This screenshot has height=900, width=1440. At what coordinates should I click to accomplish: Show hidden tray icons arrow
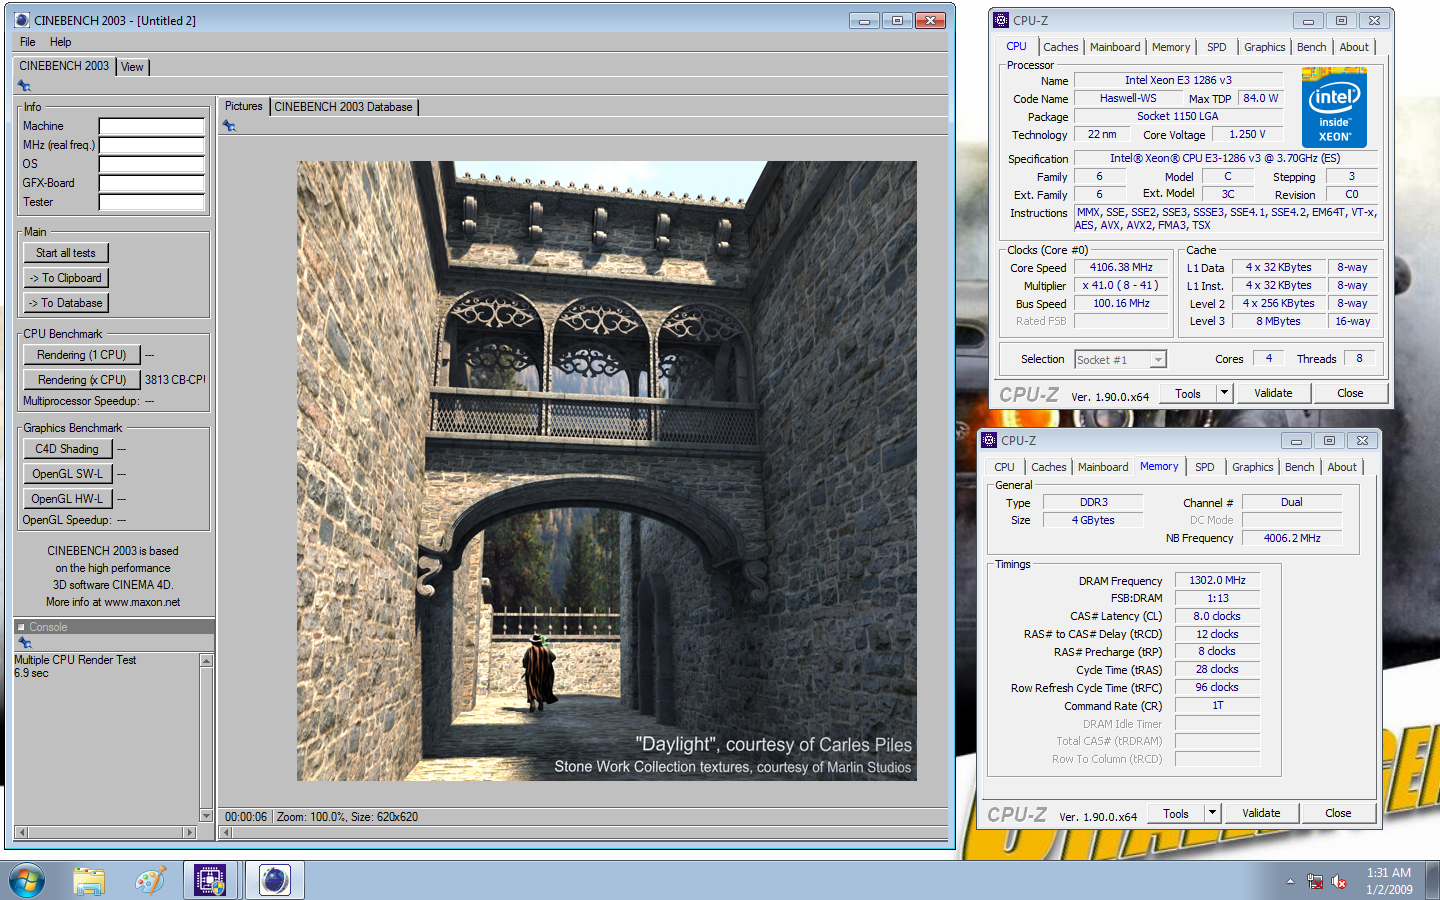pos(1290,882)
